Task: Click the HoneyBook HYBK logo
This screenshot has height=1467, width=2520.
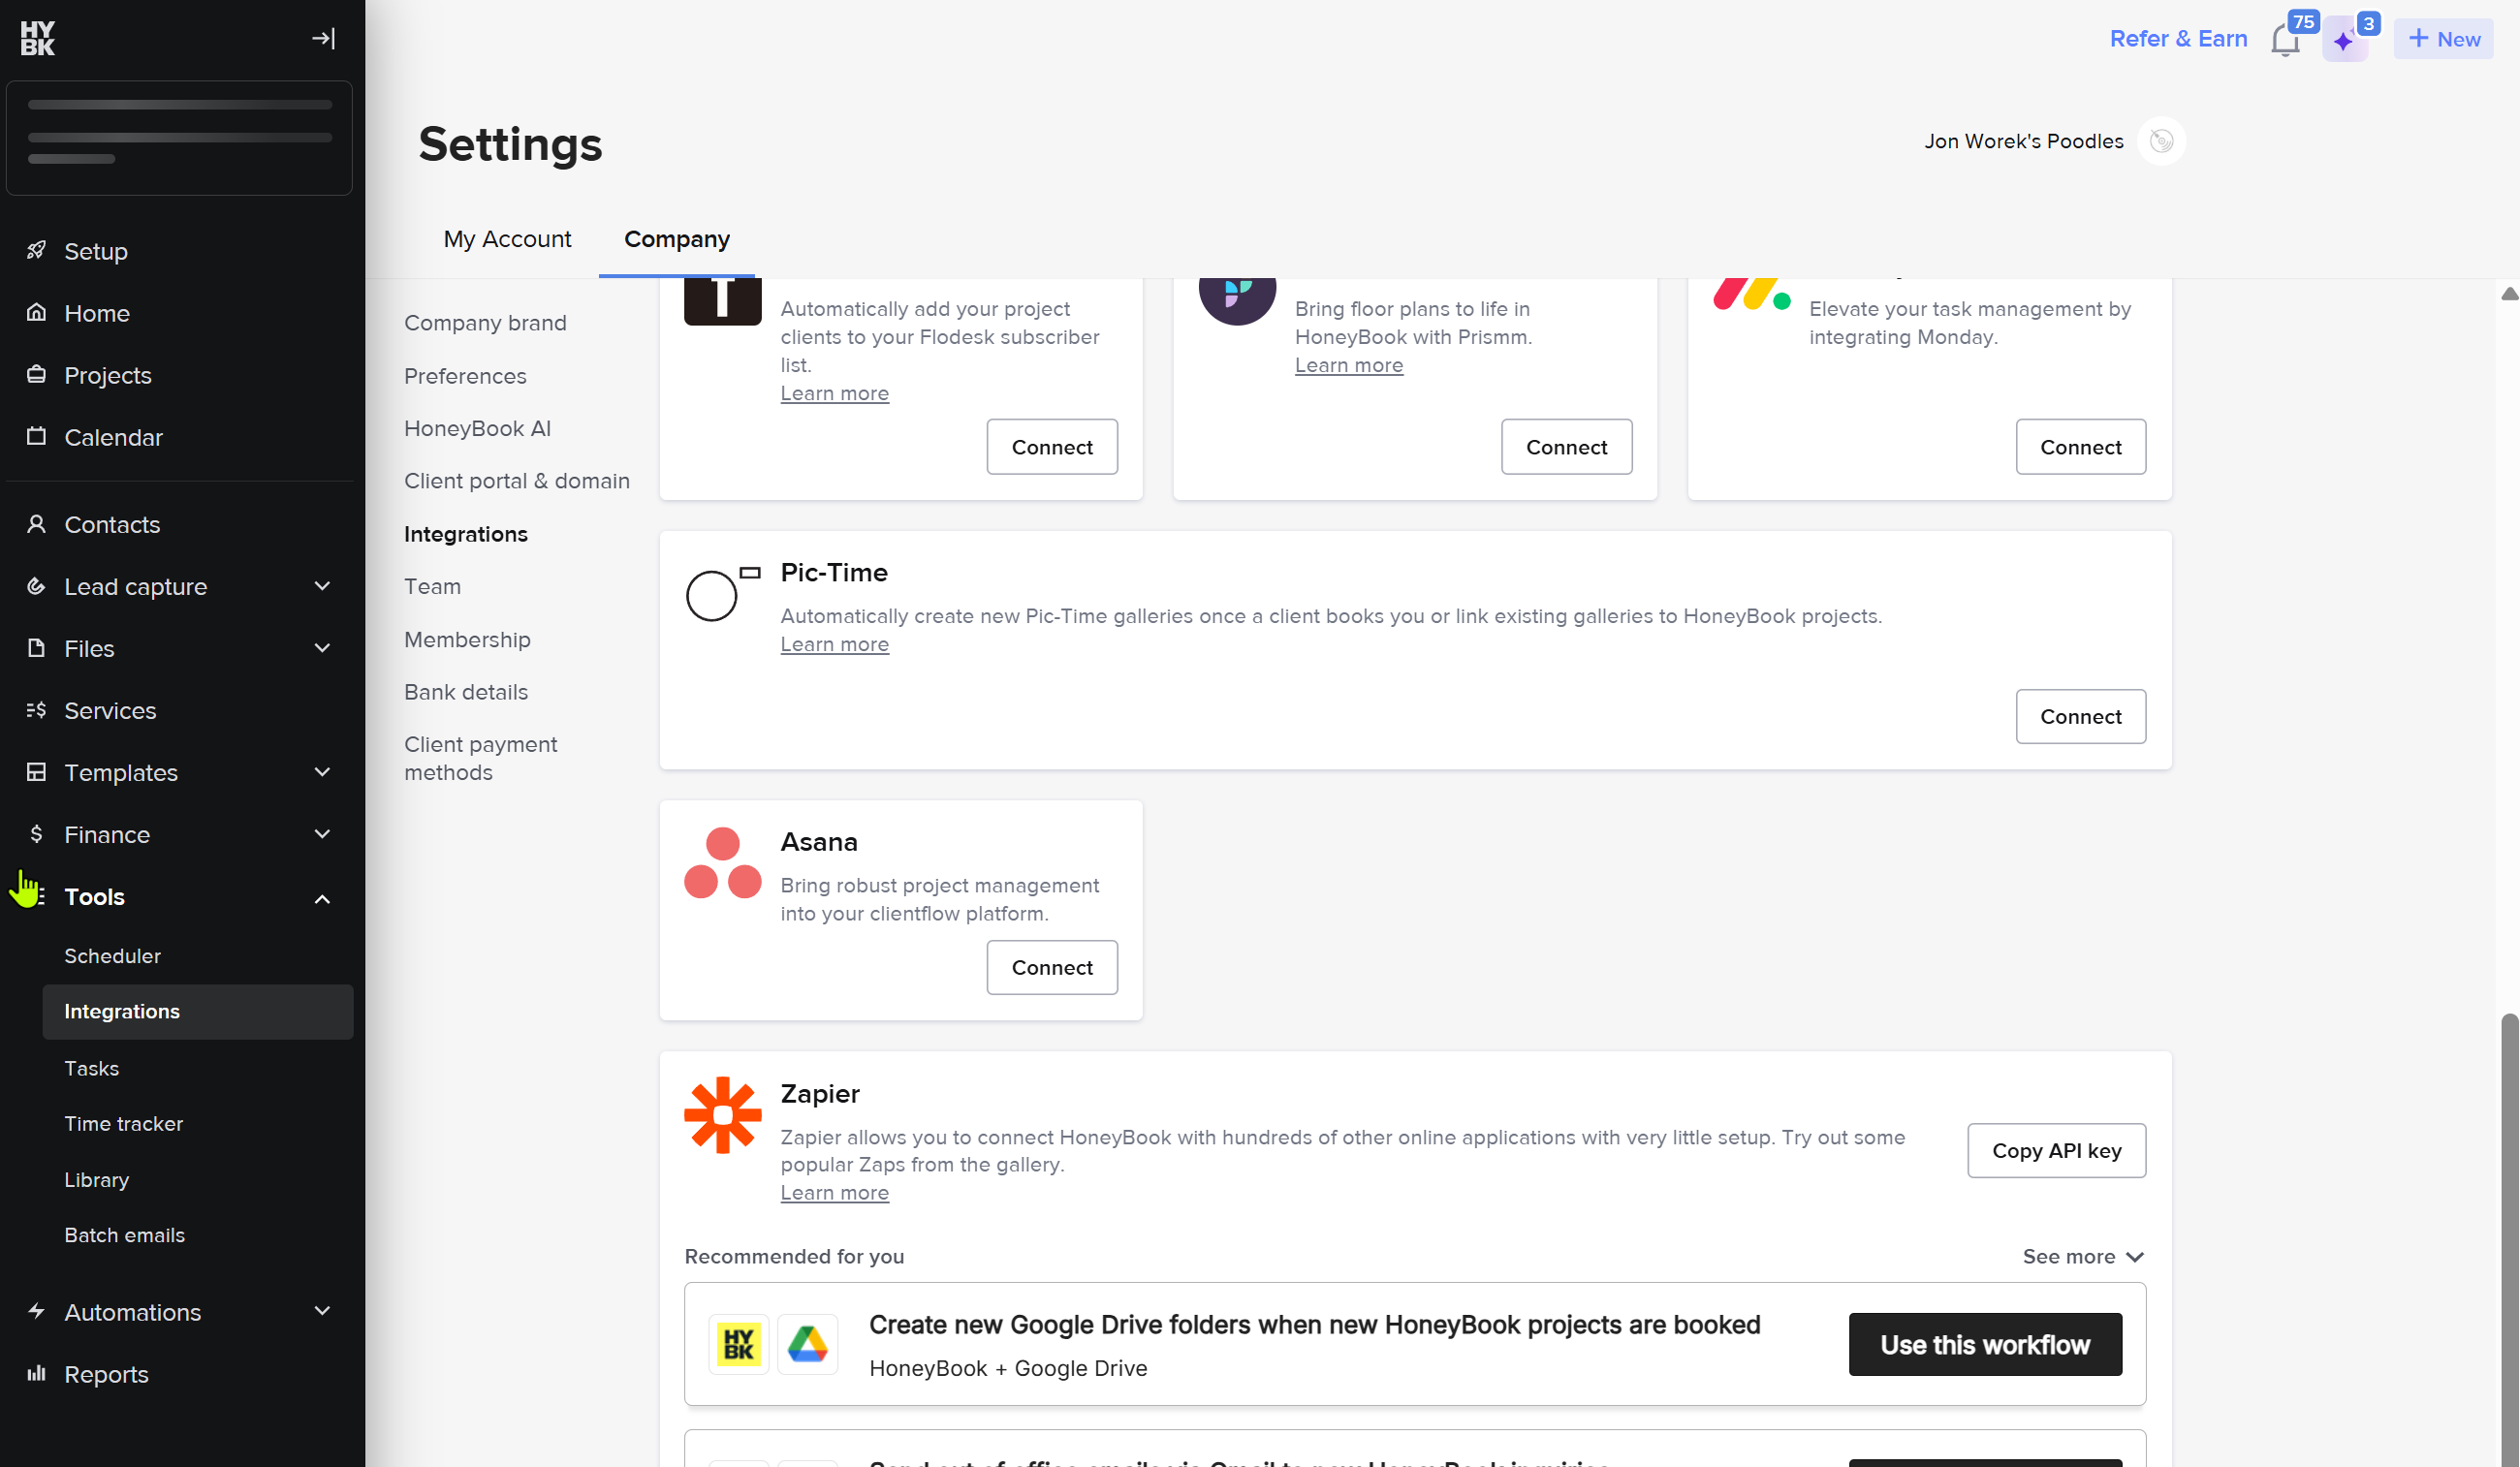Action: 38,38
